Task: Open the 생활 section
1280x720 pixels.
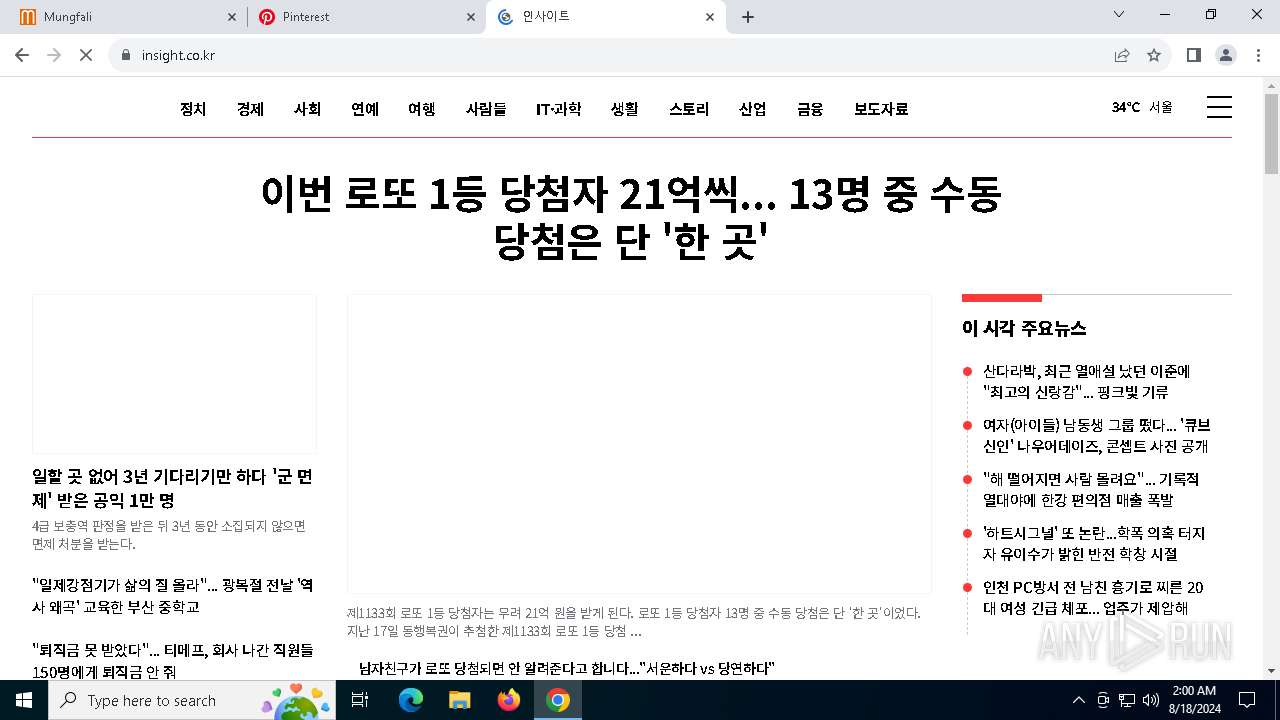Action: (625, 109)
